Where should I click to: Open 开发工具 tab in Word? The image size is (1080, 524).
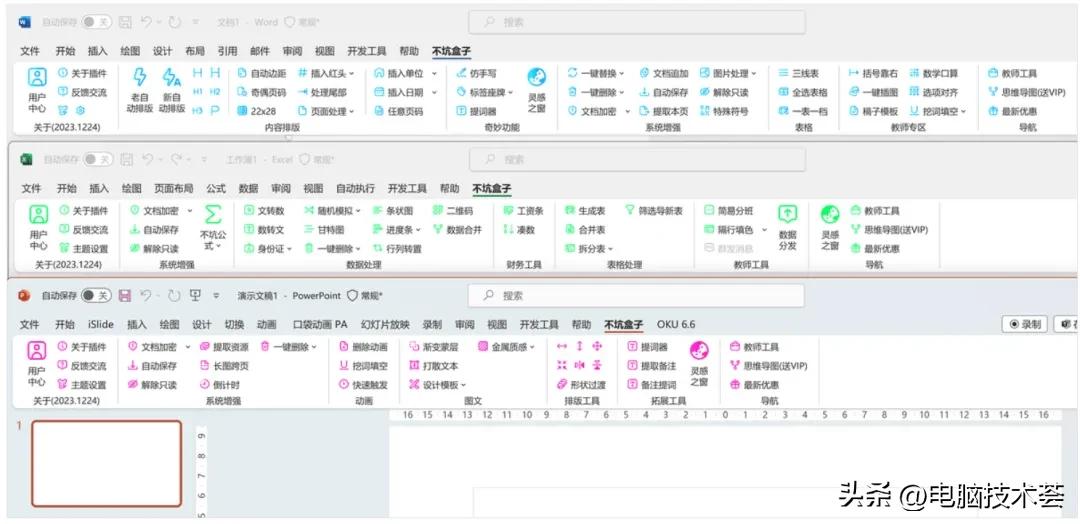pos(366,51)
